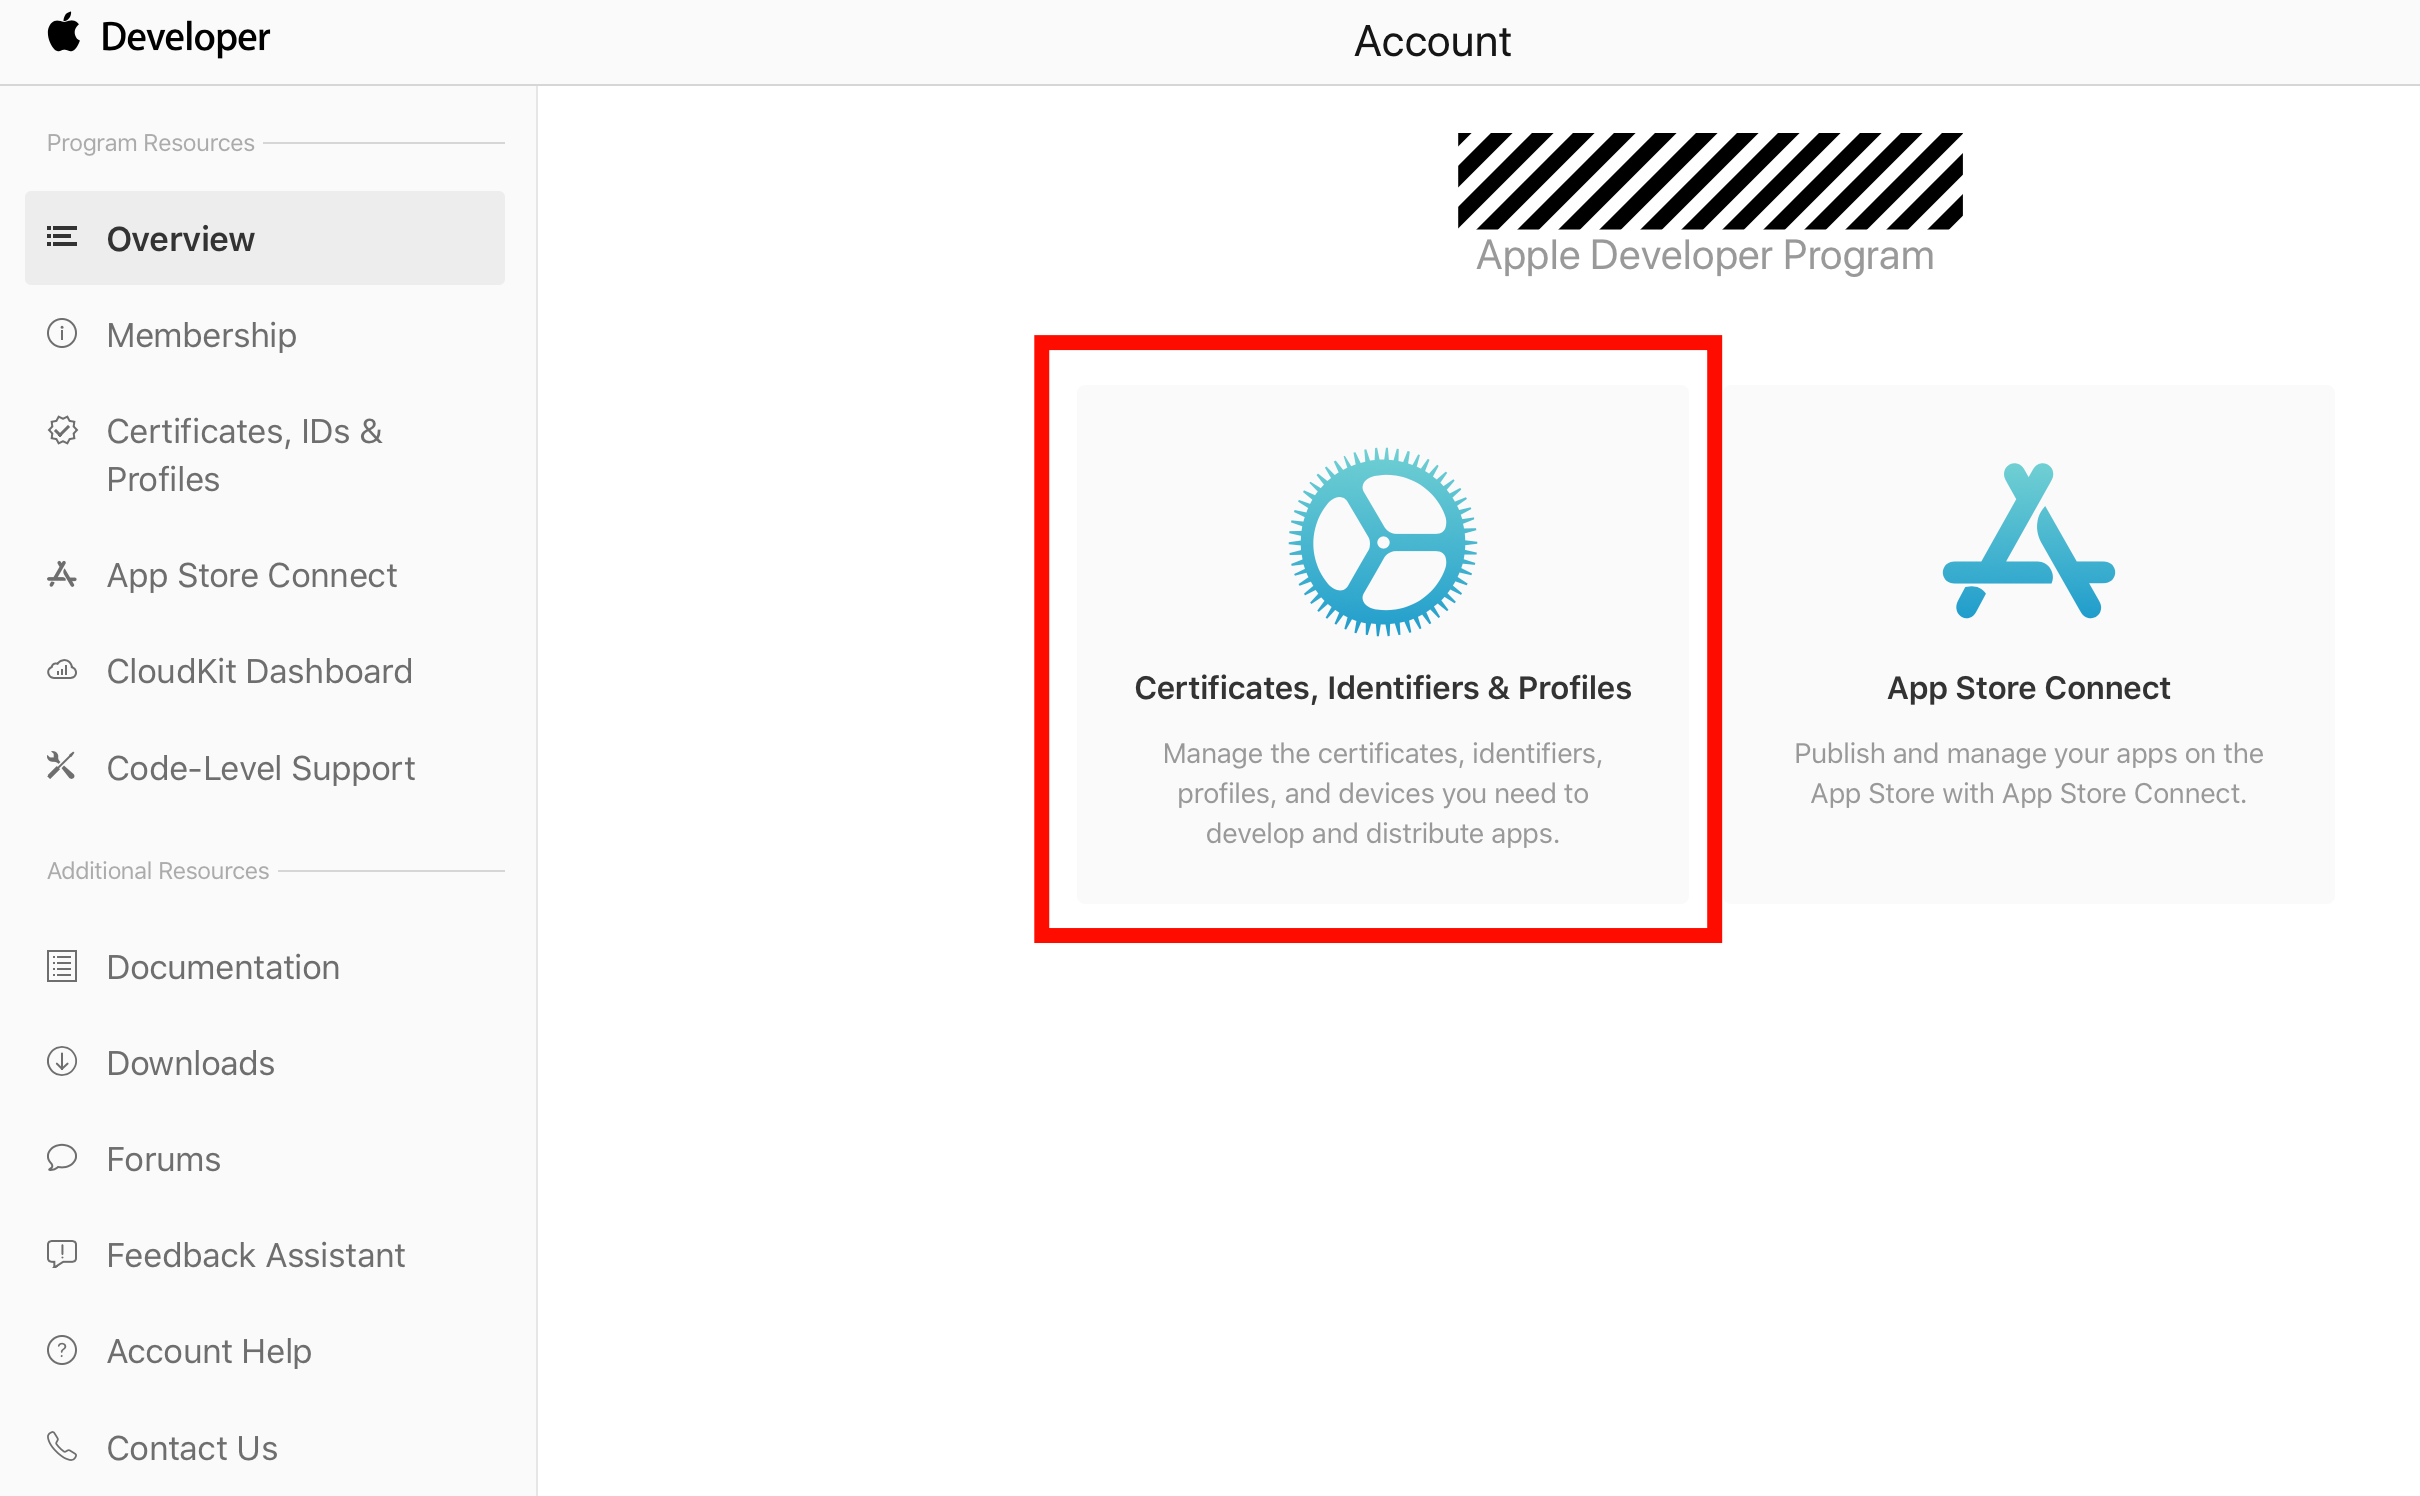Open the App Store Connect card title
2420x1496 pixels.
pyautogui.click(x=2028, y=688)
